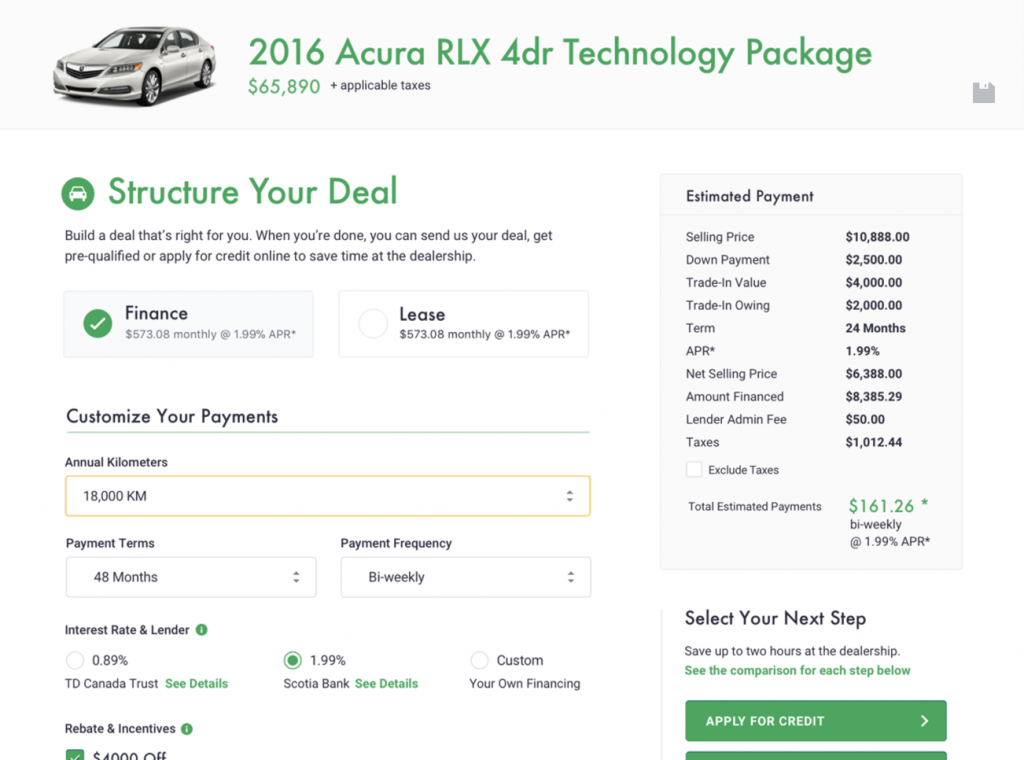
Task: Choose the Custom financing radio button
Action: click(480, 660)
